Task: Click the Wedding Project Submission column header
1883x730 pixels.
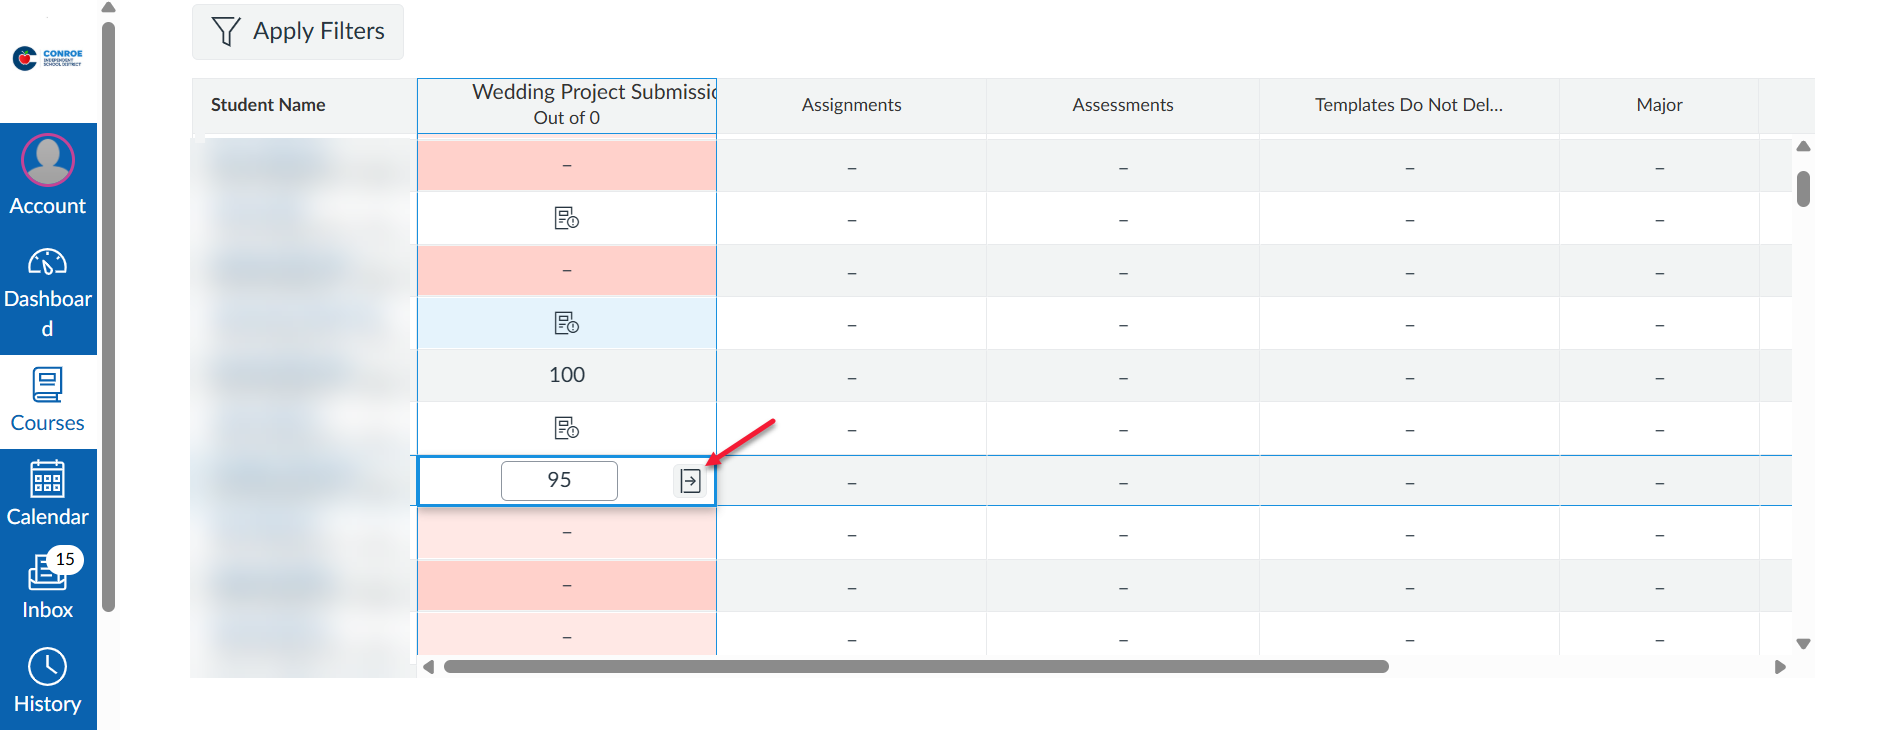Action: tap(567, 105)
